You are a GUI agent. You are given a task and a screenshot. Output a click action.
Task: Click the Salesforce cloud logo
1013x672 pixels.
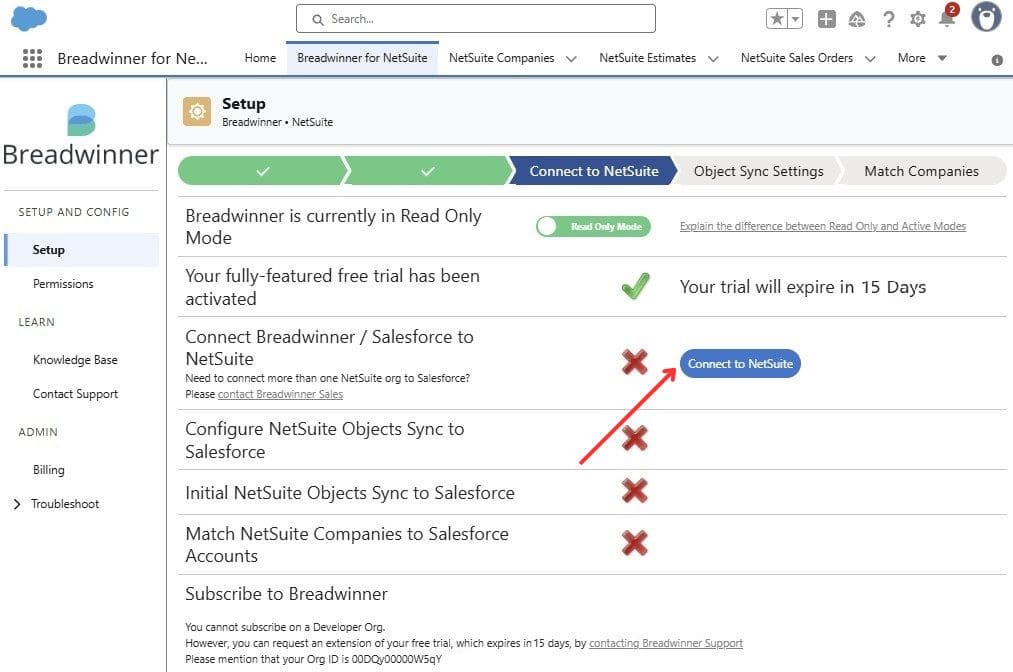click(x=29, y=19)
